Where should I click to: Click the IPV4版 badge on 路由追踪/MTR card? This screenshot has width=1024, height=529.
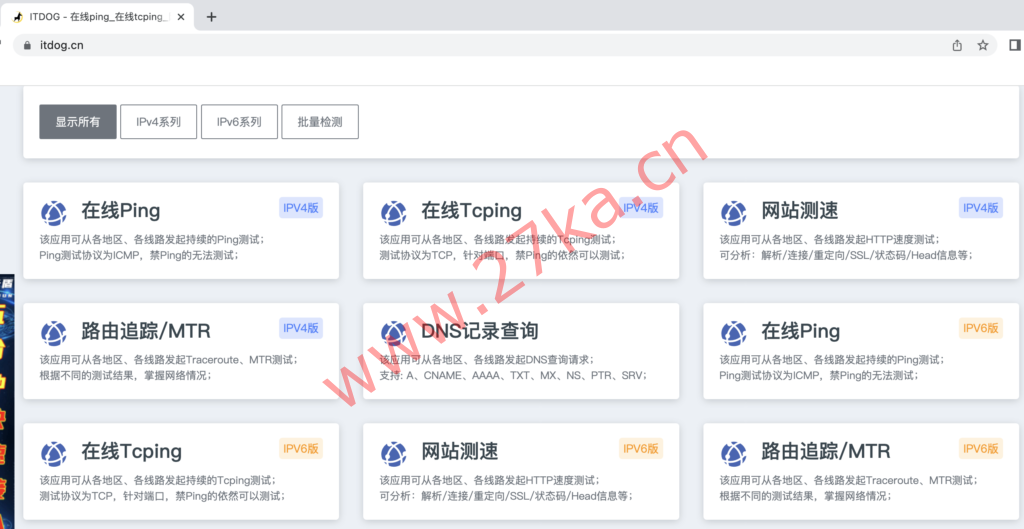pyautogui.click(x=301, y=328)
